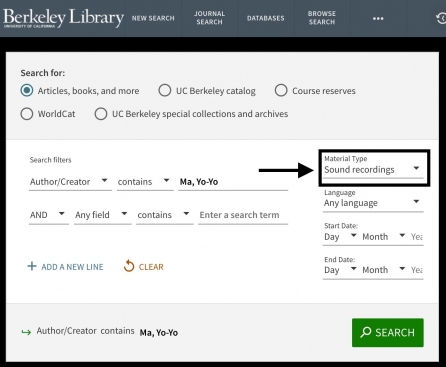Image resolution: width=446 pixels, height=367 pixels.
Task: Open the three-dot more options menu
Action: coord(378,18)
